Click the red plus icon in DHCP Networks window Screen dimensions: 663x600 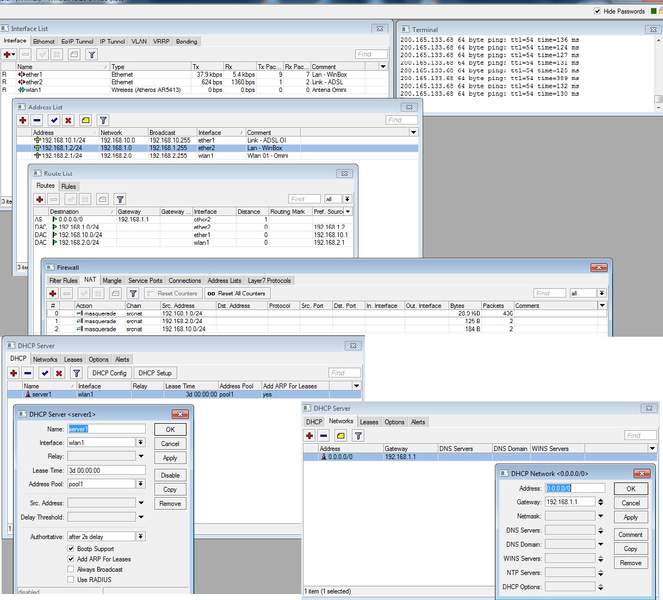pos(310,436)
